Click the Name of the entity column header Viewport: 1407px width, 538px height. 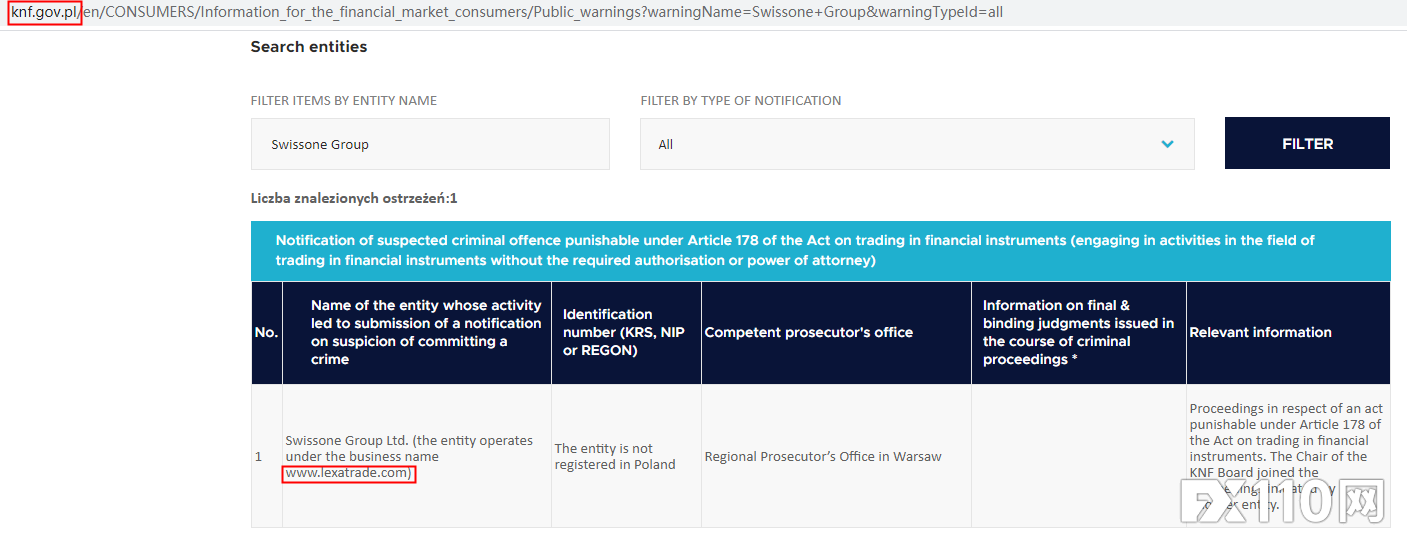coord(426,332)
